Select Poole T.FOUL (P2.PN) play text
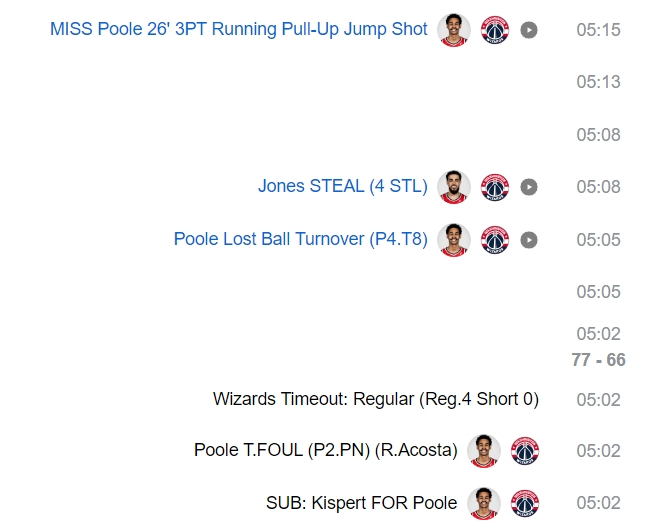The height and width of the screenshot is (528, 652). coord(325,451)
